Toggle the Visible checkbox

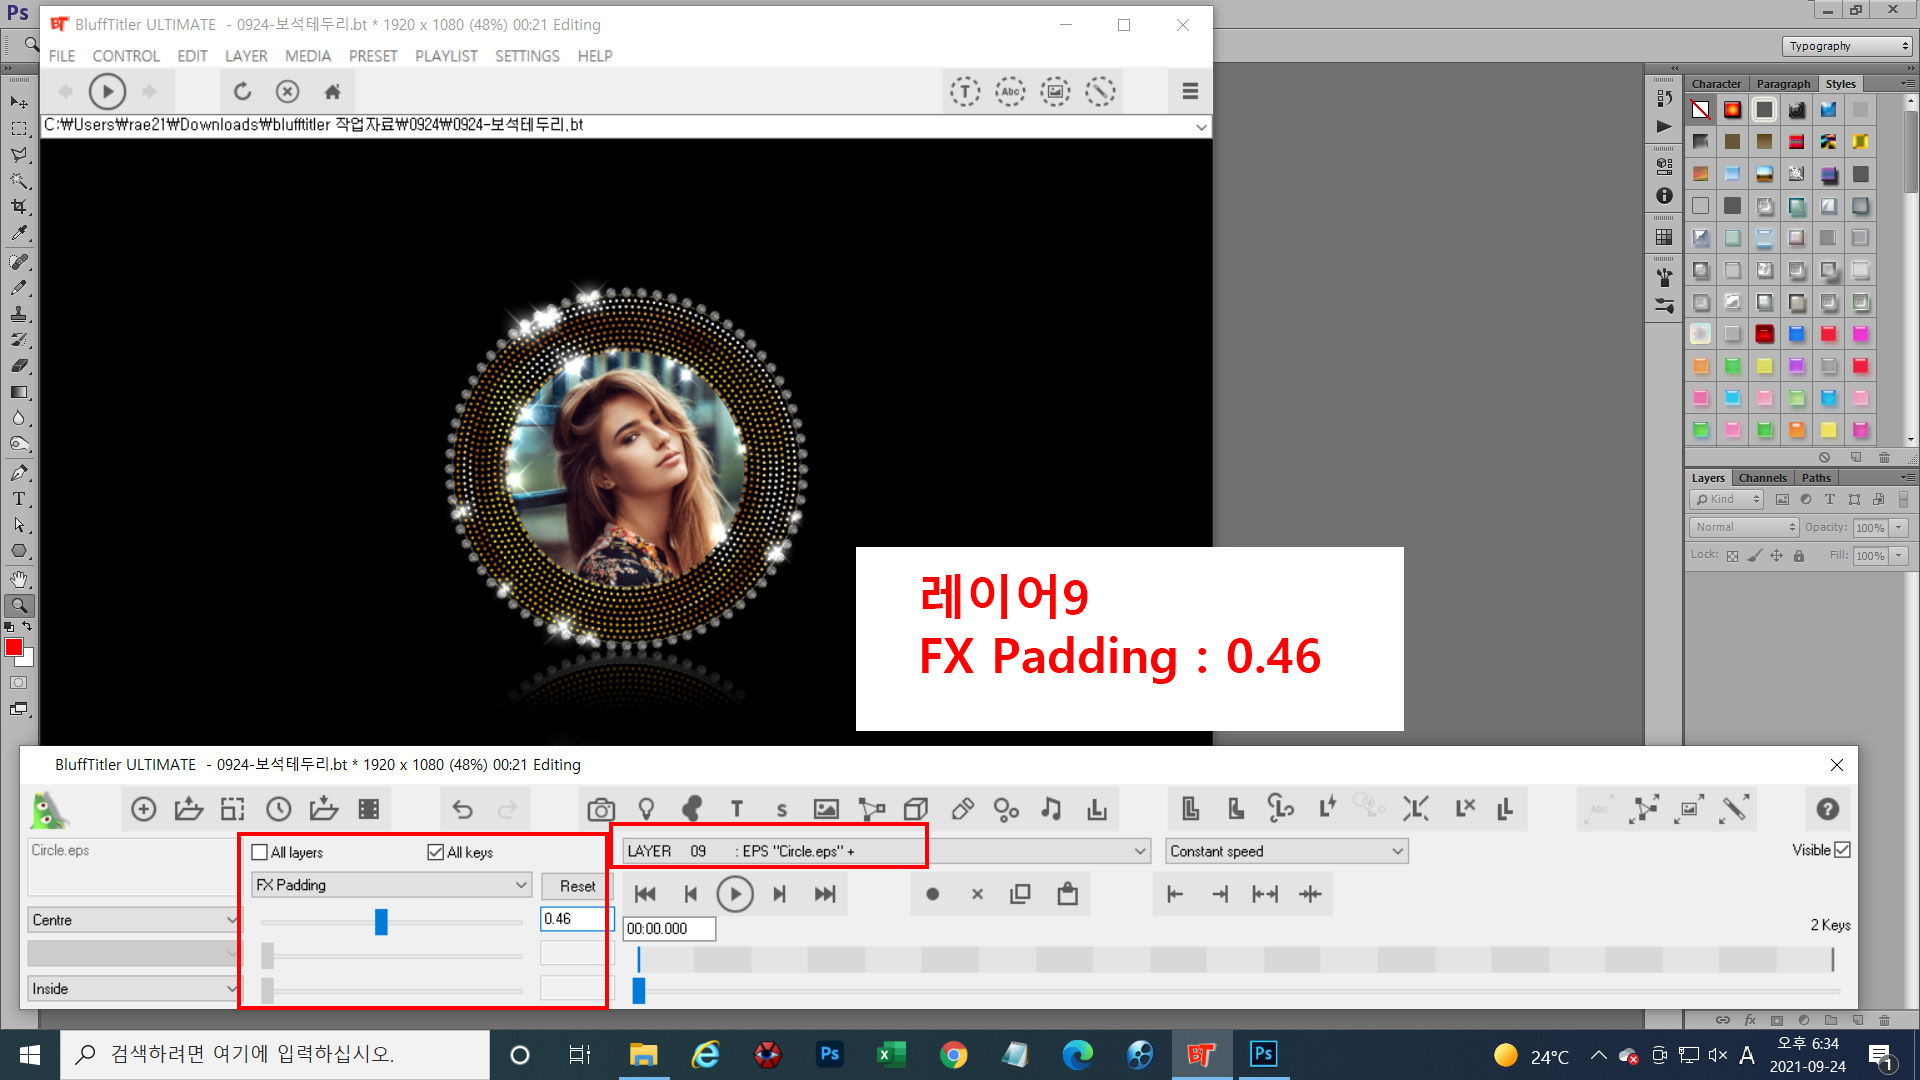coord(1843,850)
